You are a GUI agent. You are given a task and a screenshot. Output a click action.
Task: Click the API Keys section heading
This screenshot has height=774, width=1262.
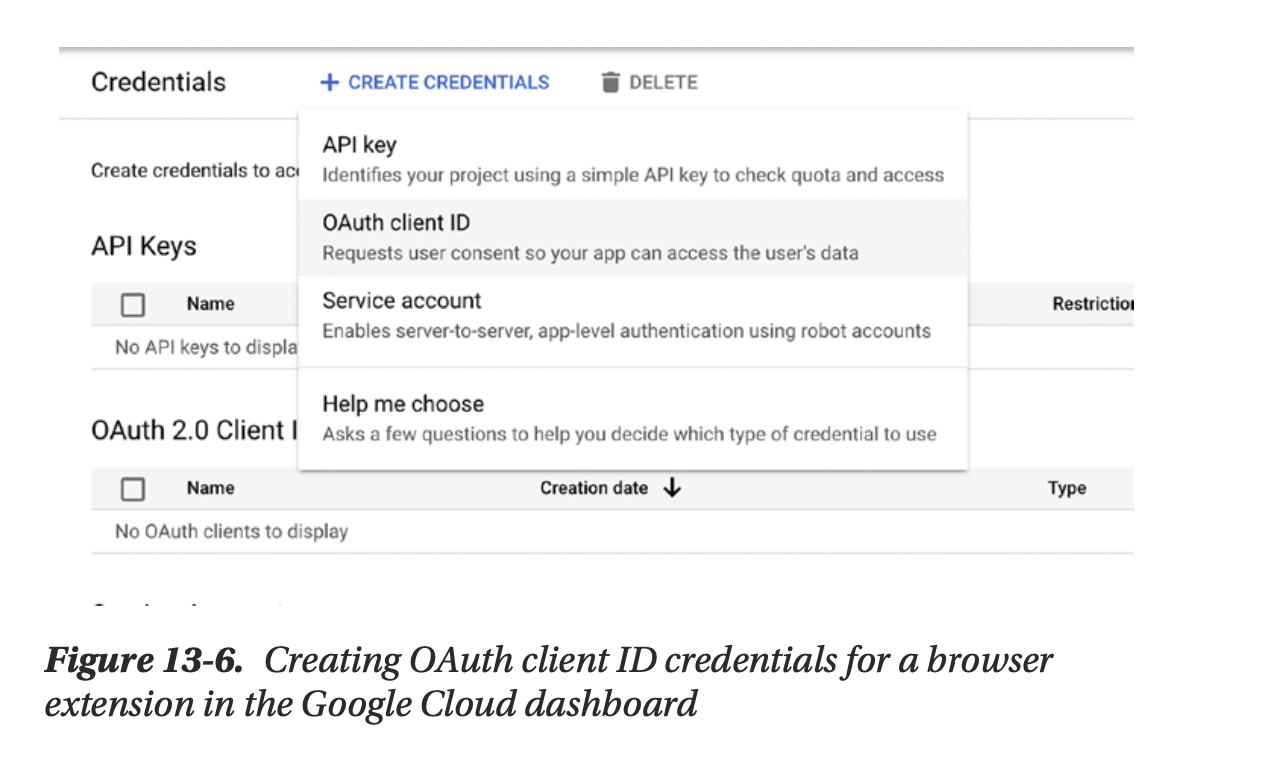tap(144, 246)
